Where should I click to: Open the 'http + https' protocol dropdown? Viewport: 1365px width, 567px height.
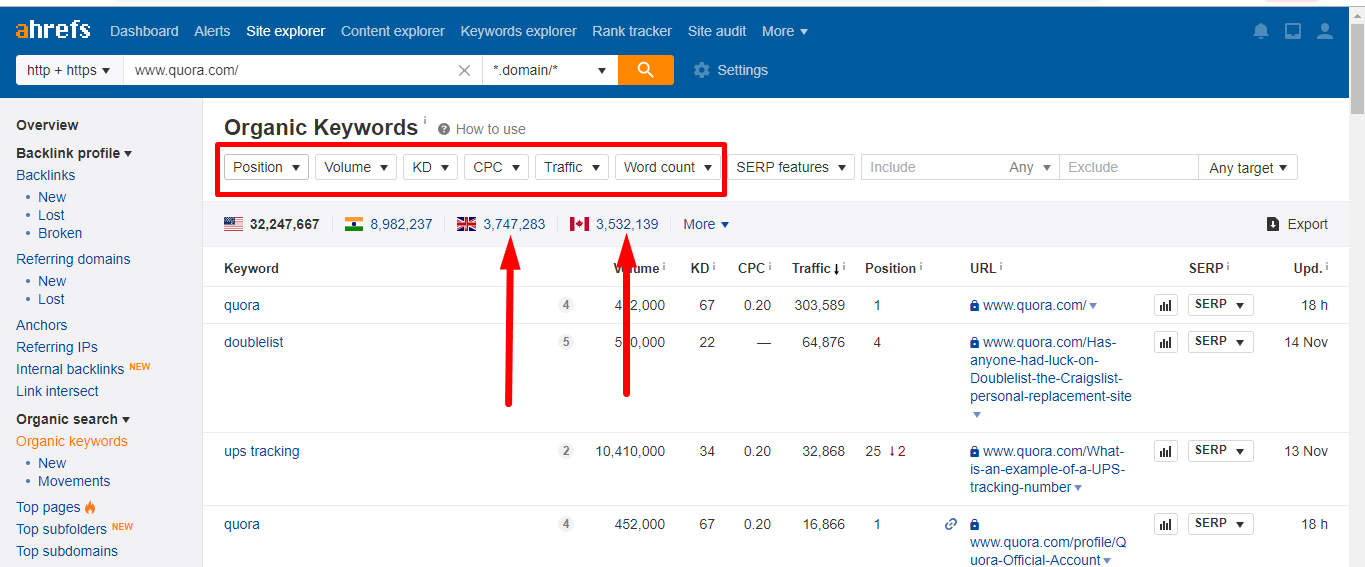click(x=69, y=70)
